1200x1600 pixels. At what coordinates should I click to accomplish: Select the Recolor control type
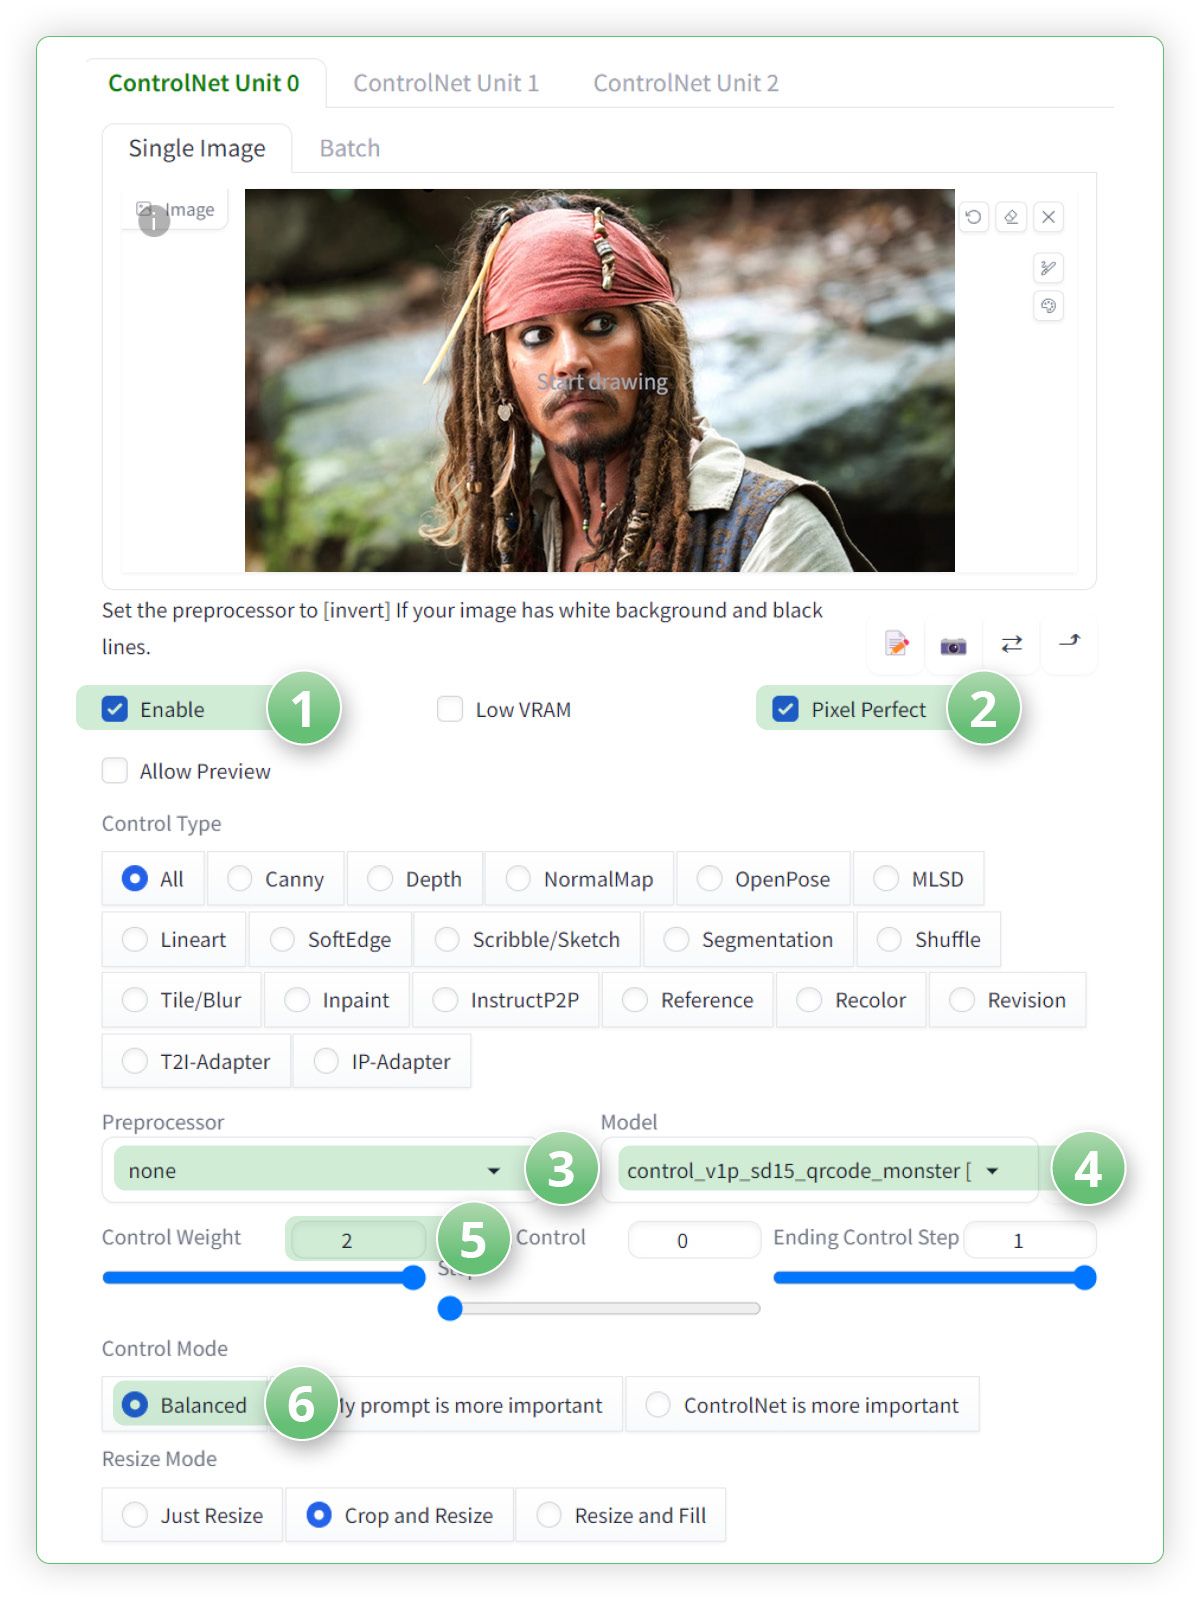point(852,1000)
